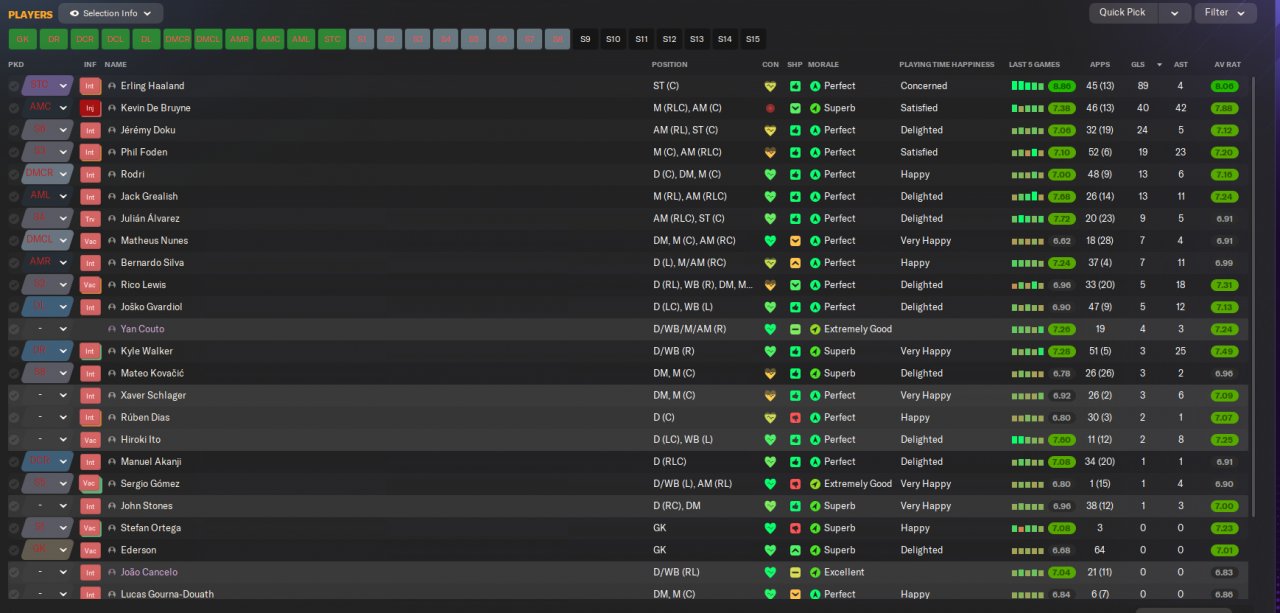Click Mateo Kovačić's condition heart icon
1280x613 pixels.
[x=770, y=373]
